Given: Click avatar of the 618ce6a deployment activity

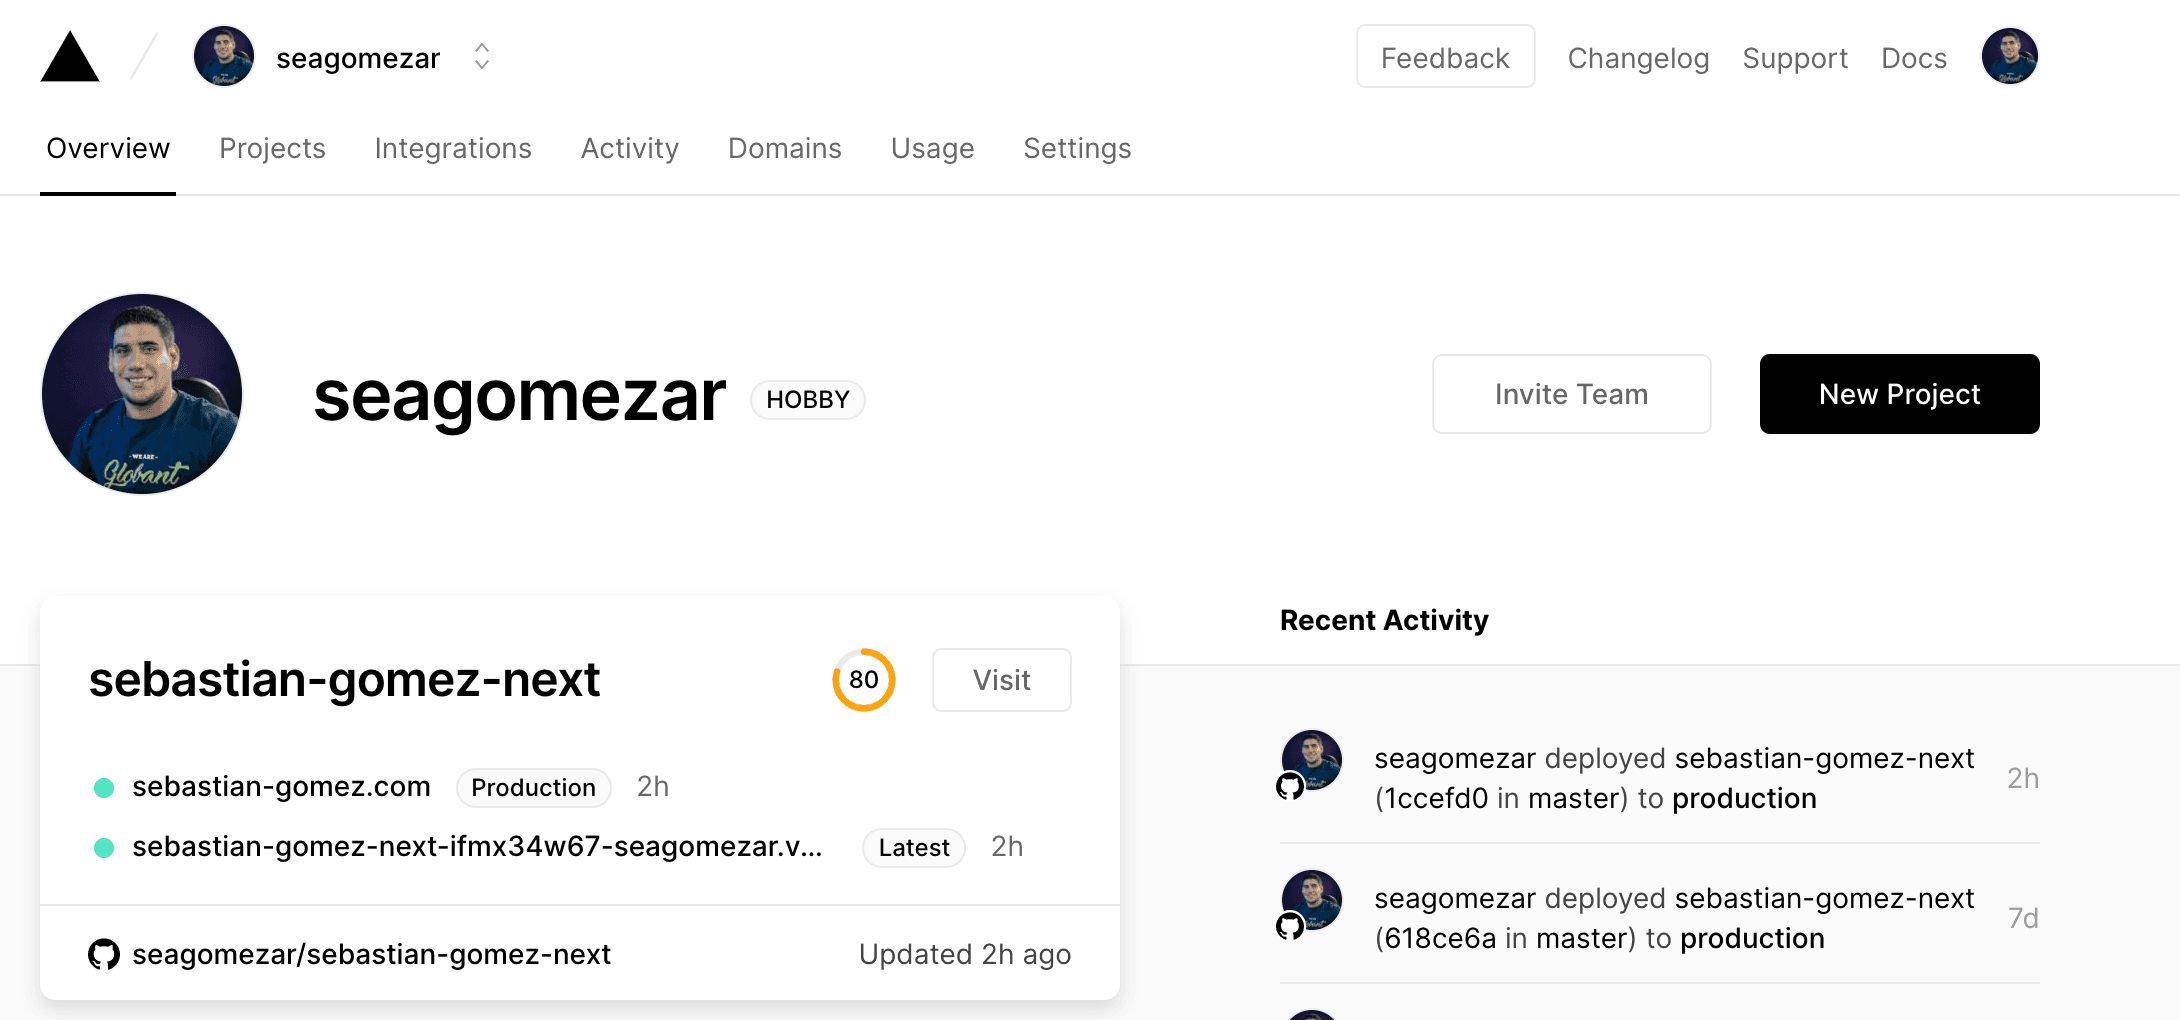Looking at the screenshot, I should pos(1311,901).
